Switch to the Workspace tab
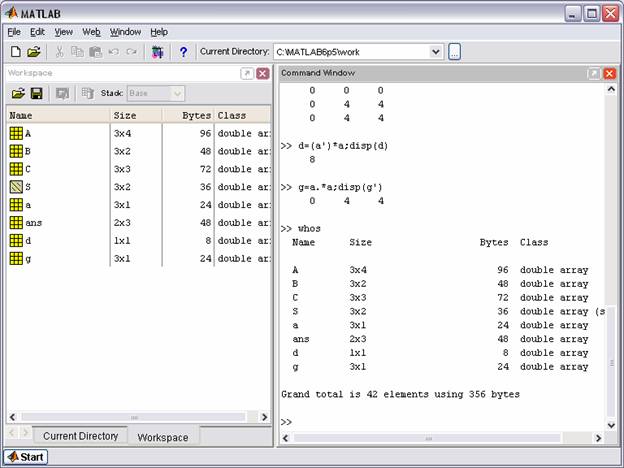The width and height of the screenshot is (624, 468). pyautogui.click(x=163, y=437)
